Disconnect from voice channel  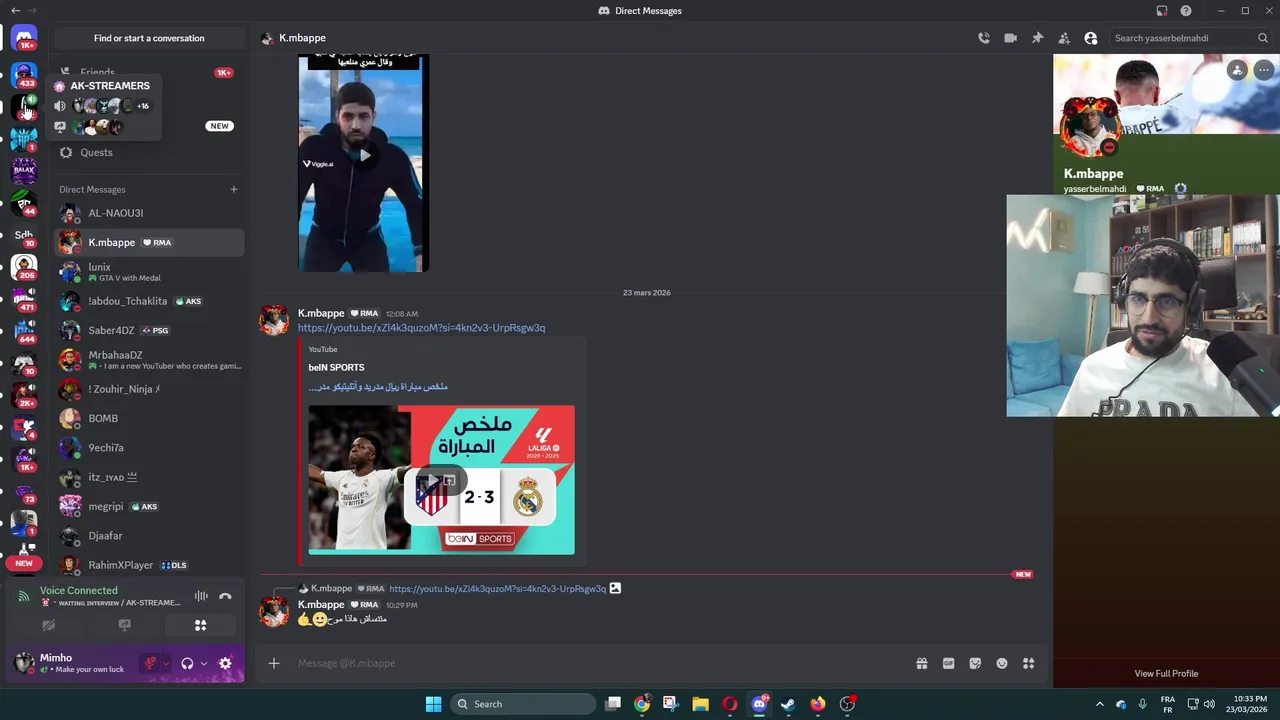pyautogui.click(x=225, y=596)
